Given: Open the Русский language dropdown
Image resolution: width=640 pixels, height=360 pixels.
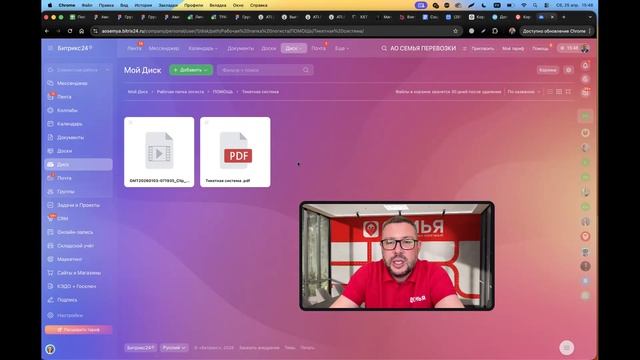Looking at the screenshot, I should pos(174,348).
